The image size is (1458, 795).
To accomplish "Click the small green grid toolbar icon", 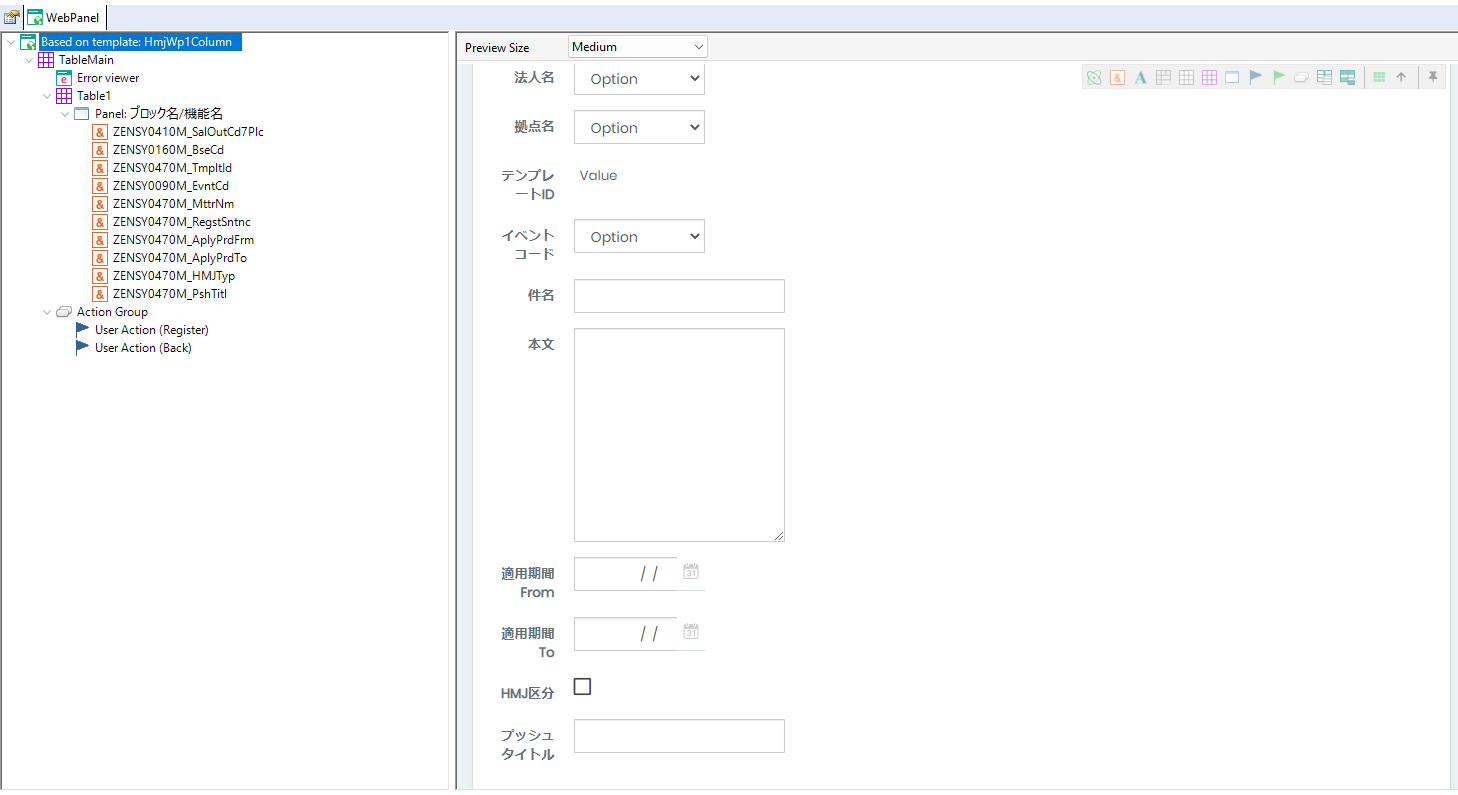I will pyautogui.click(x=1379, y=77).
